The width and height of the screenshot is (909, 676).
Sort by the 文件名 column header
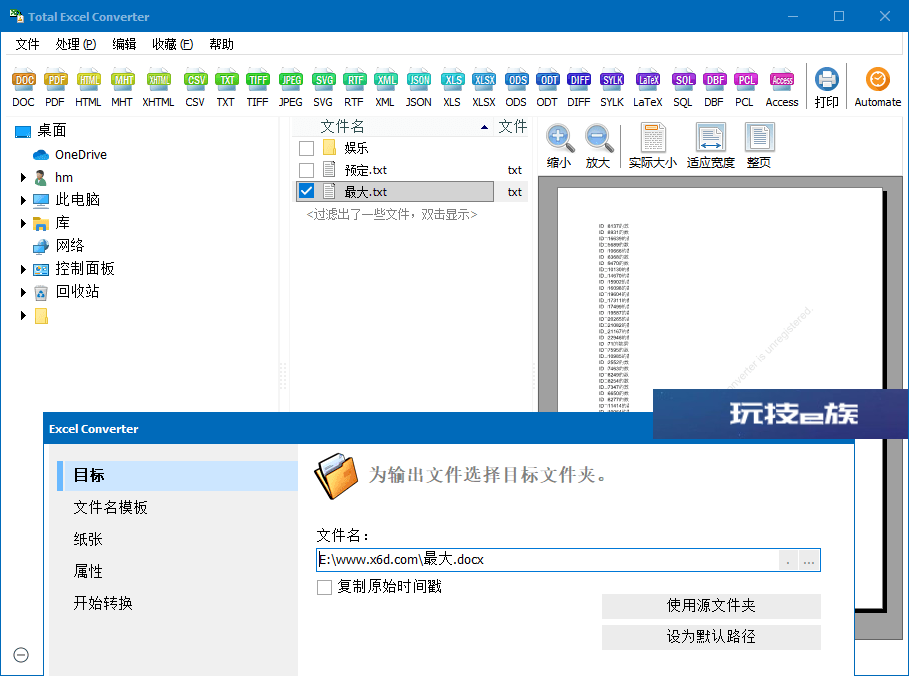click(x=393, y=126)
